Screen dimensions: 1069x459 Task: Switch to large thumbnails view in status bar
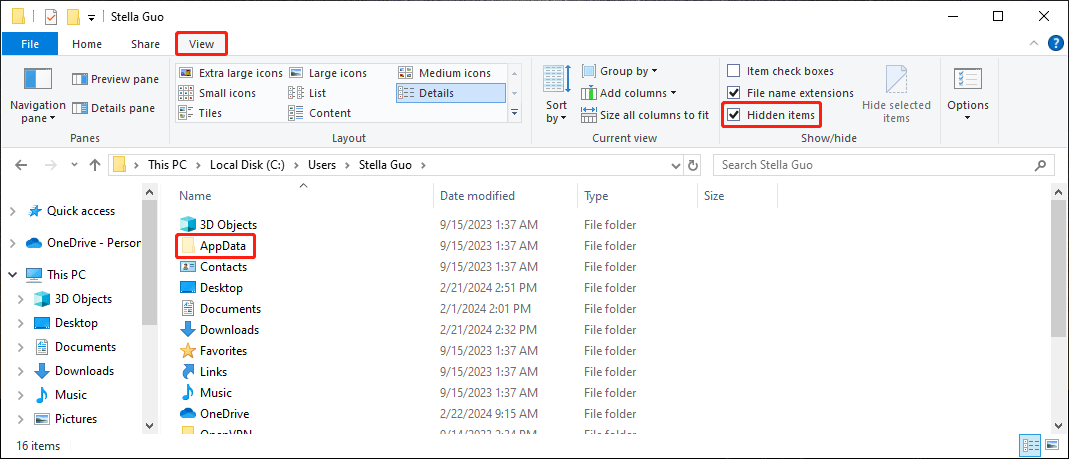pyautogui.click(x=1050, y=446)
